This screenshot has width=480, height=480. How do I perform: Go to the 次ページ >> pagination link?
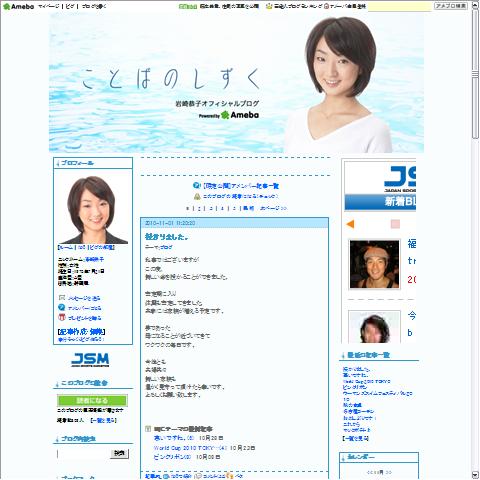[x=273, y=208]
